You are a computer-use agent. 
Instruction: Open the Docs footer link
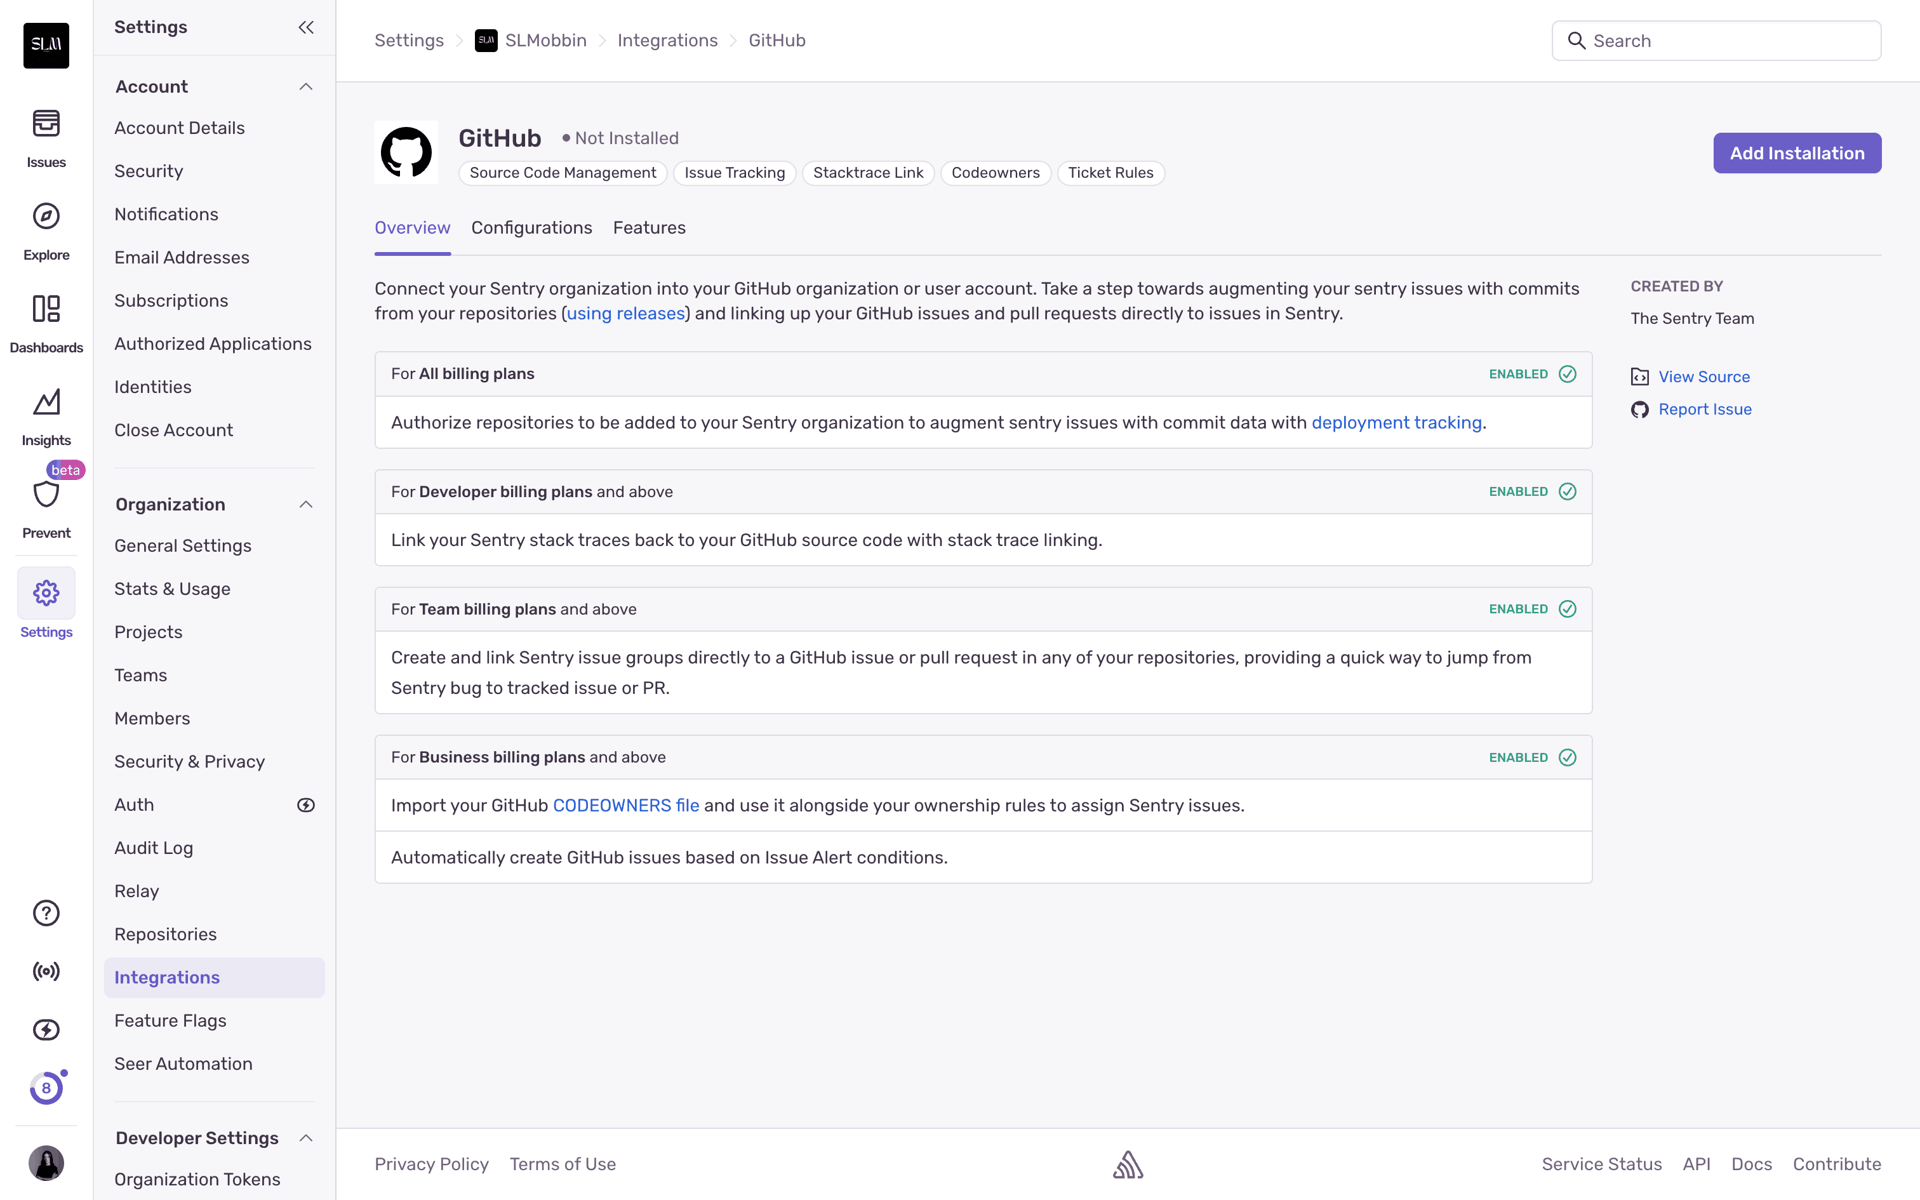click(1751, 1164)
